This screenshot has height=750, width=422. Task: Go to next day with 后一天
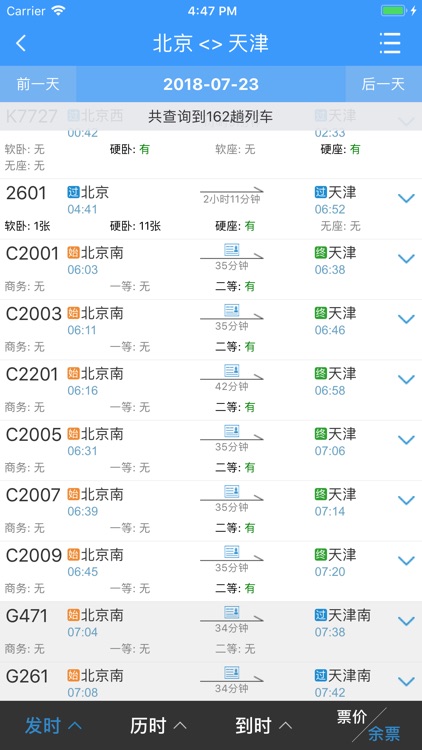pyautogui.click(x=383, y=84)
